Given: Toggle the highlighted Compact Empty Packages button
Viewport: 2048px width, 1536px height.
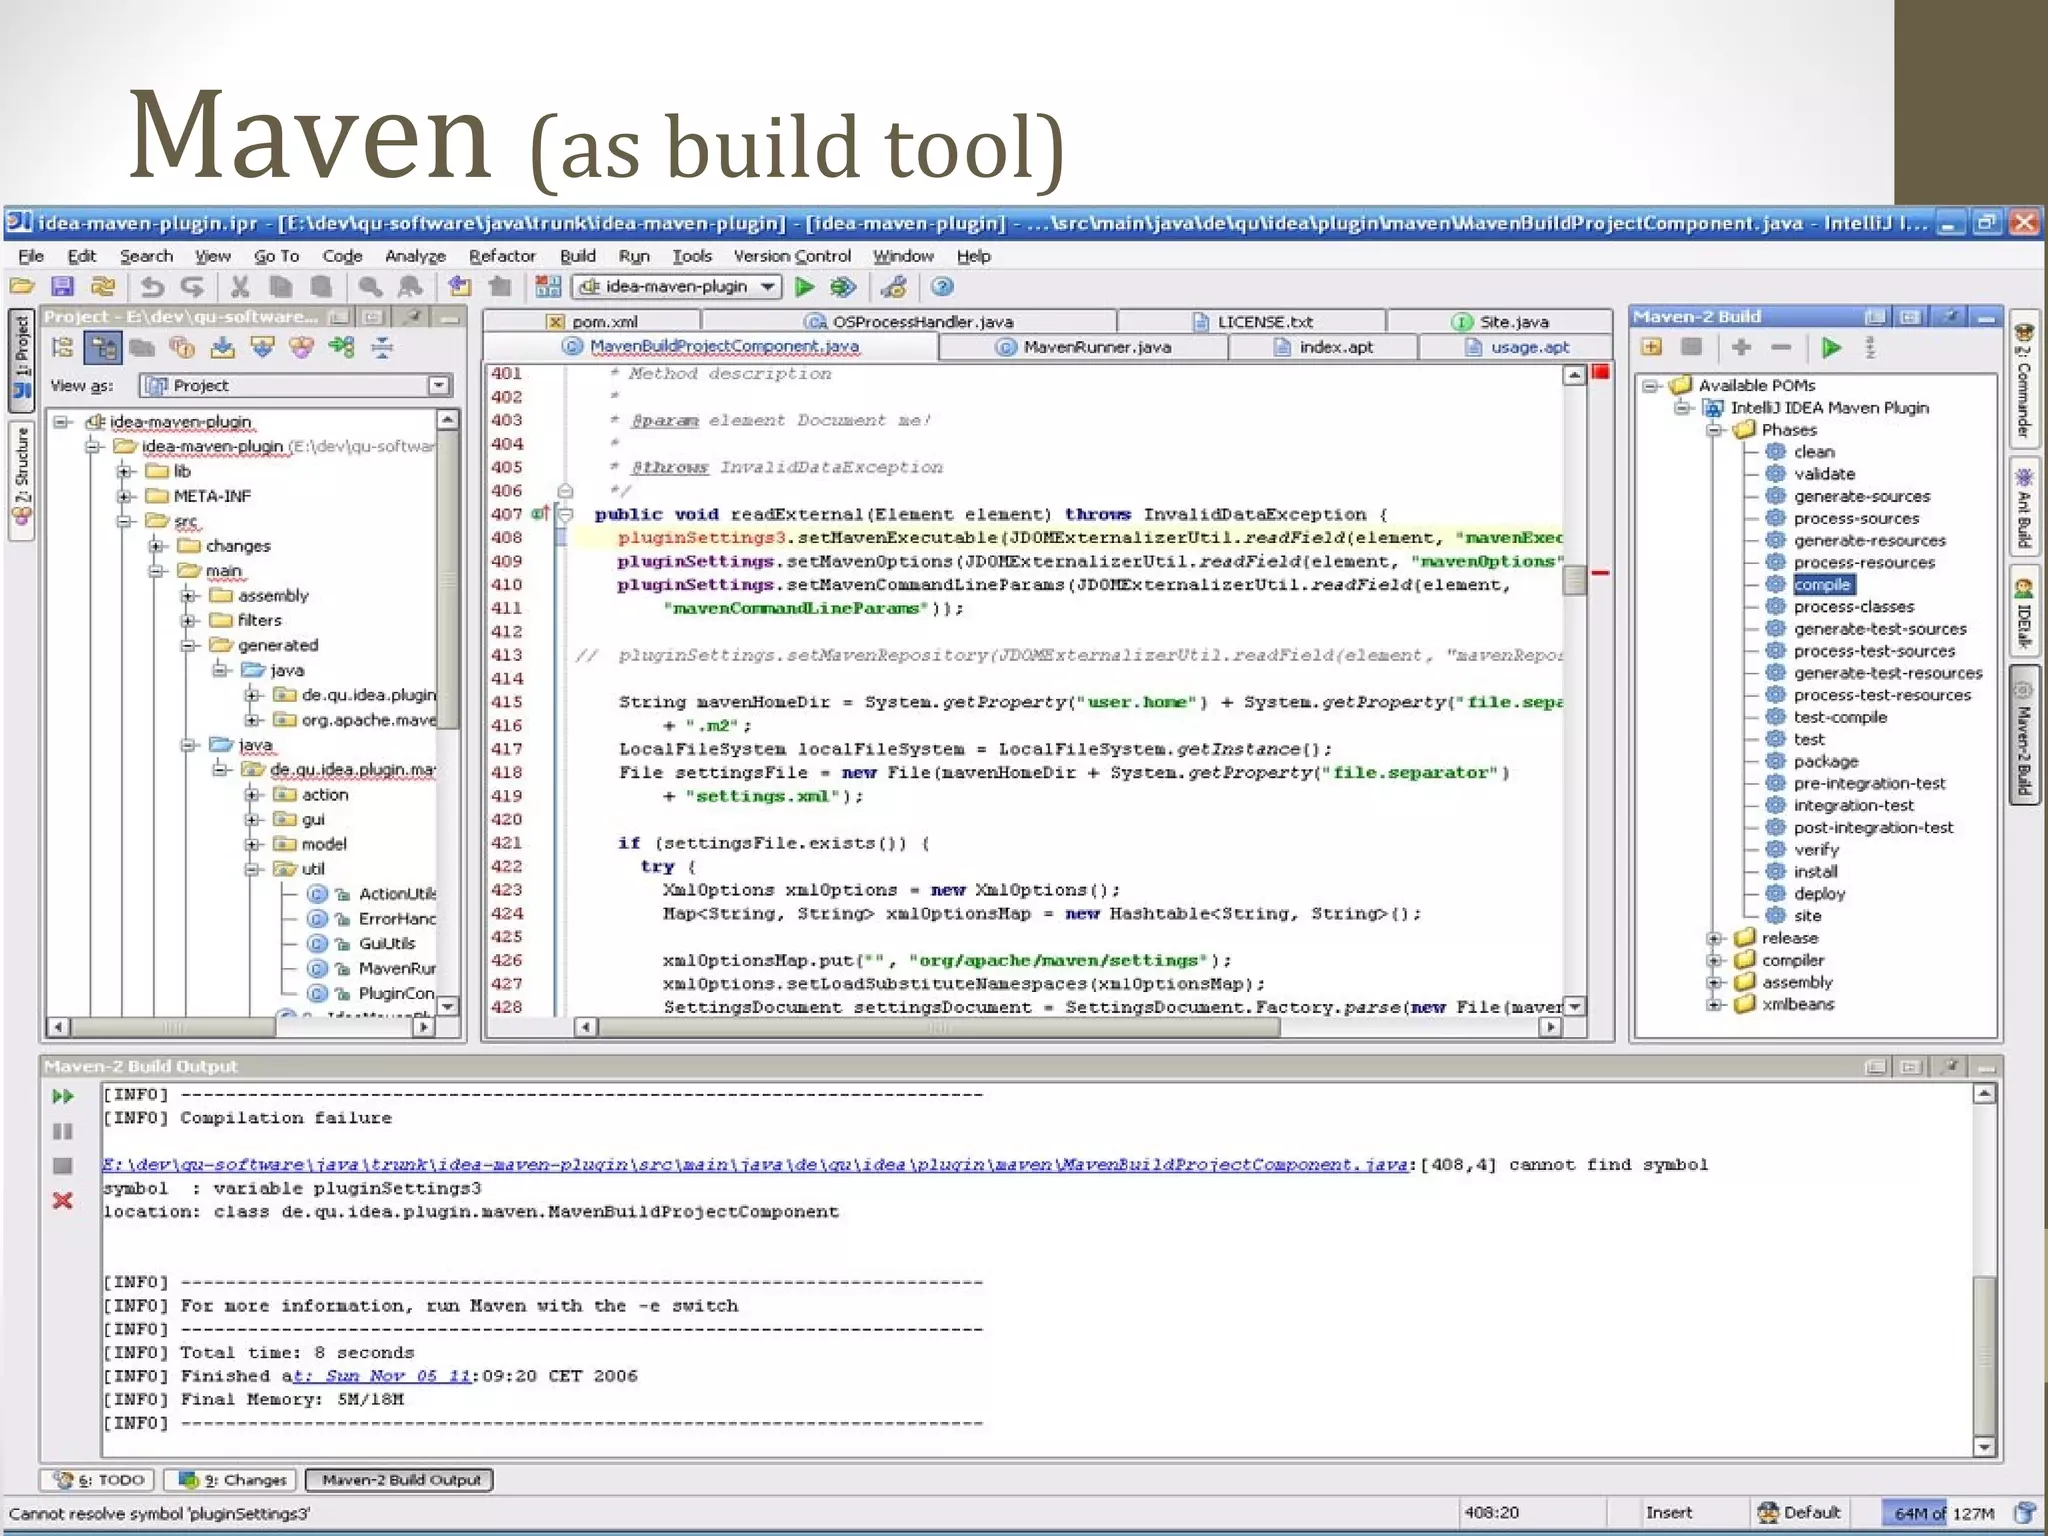Looking at the screenshot, I should click(103, 347).
